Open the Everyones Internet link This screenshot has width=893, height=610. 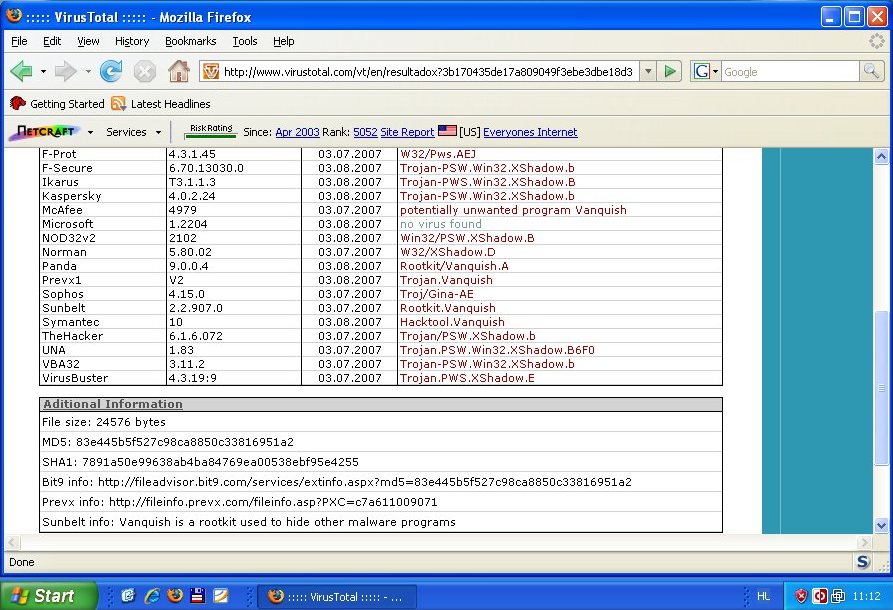pyautogui.click(x=530, y=132)
